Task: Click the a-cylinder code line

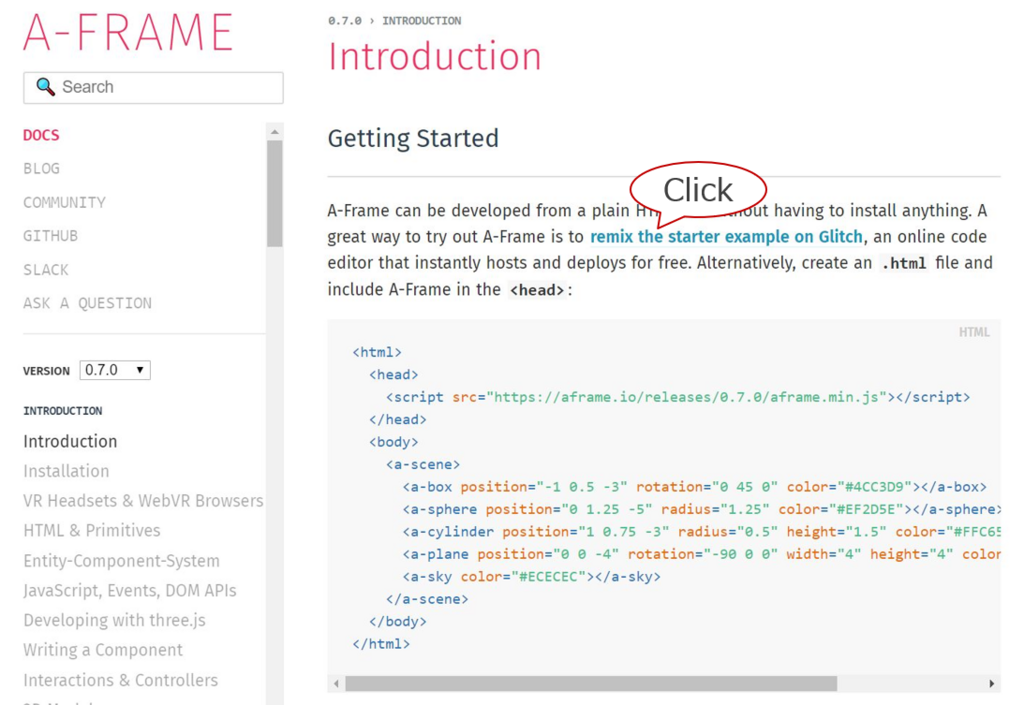Action: tap(701, 531)
